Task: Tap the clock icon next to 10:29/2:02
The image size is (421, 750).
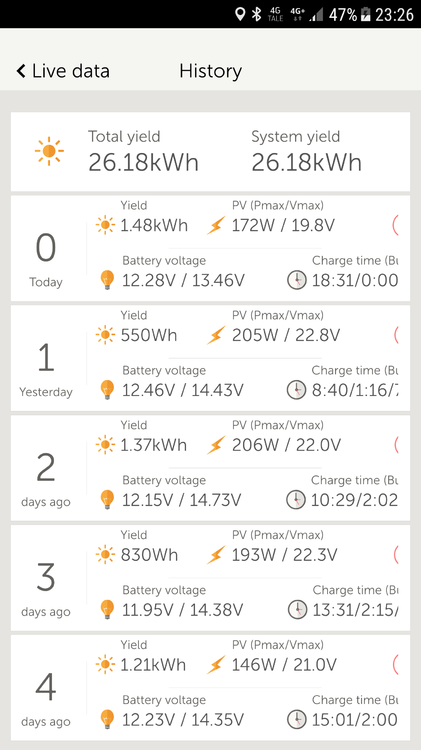Action: pos(296,500)
